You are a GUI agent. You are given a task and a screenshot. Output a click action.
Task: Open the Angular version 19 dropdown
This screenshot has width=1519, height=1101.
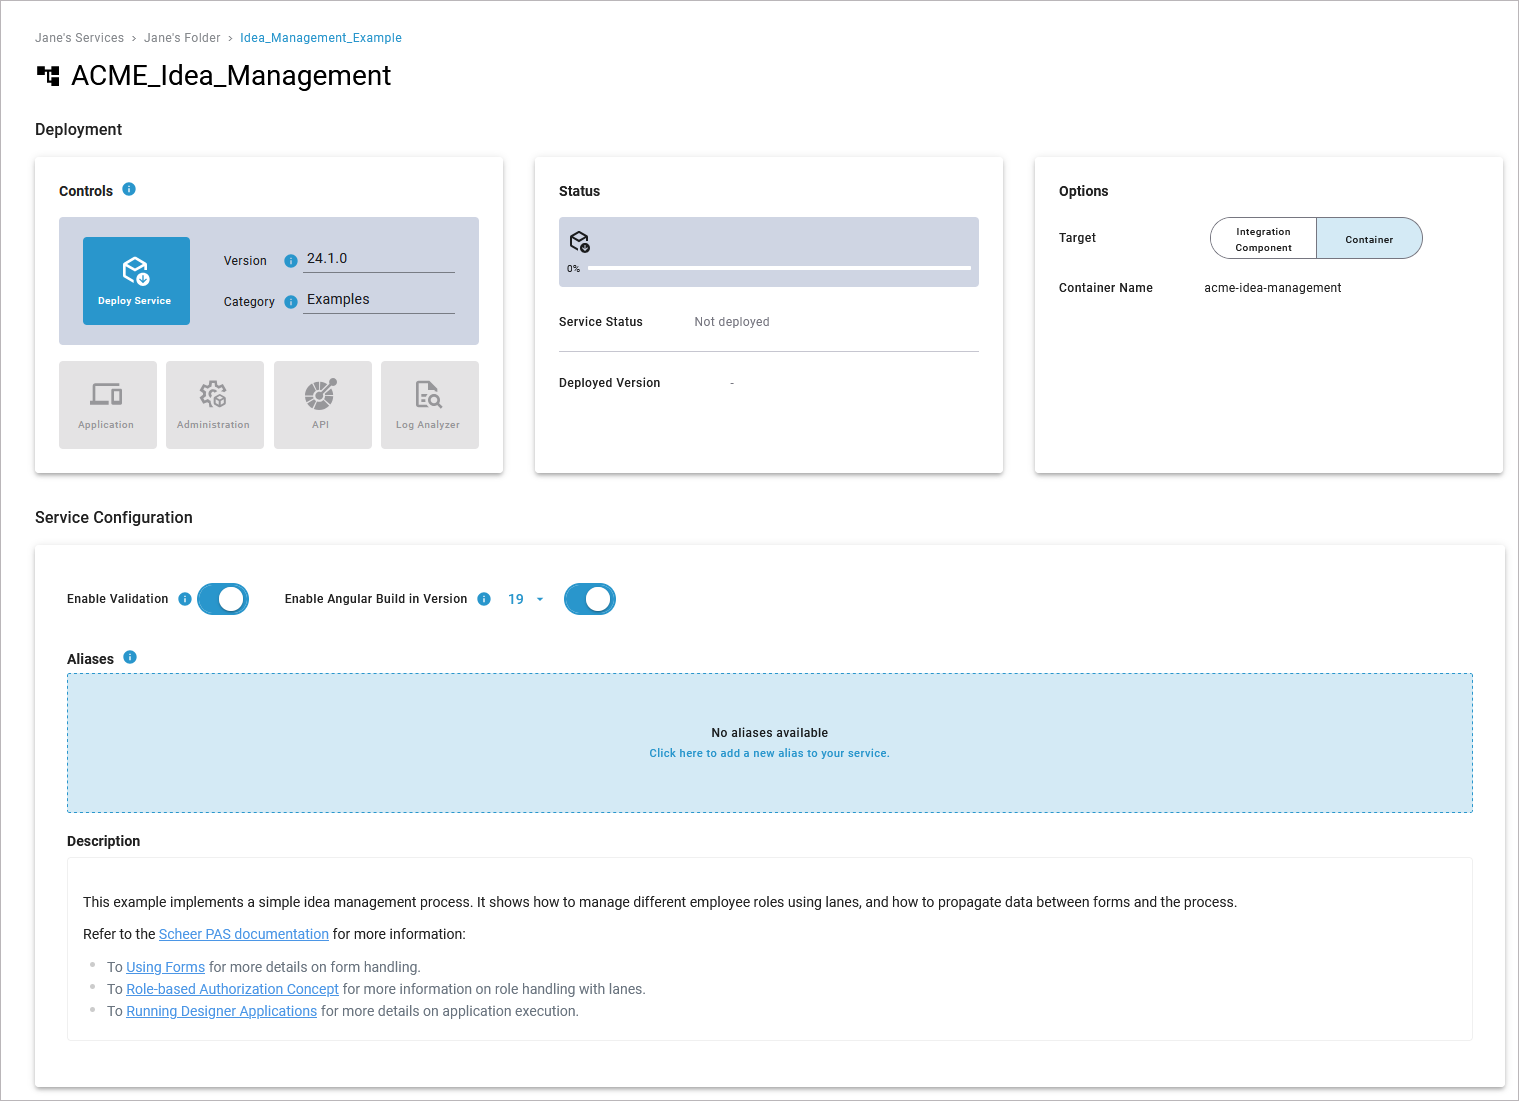coord(526,599)
